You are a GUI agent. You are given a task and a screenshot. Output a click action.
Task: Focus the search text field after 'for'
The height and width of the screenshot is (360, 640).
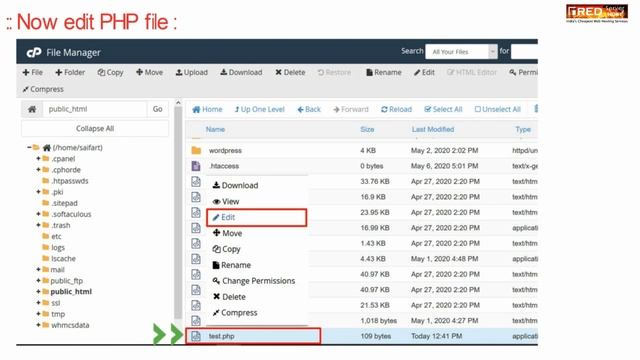524,52
